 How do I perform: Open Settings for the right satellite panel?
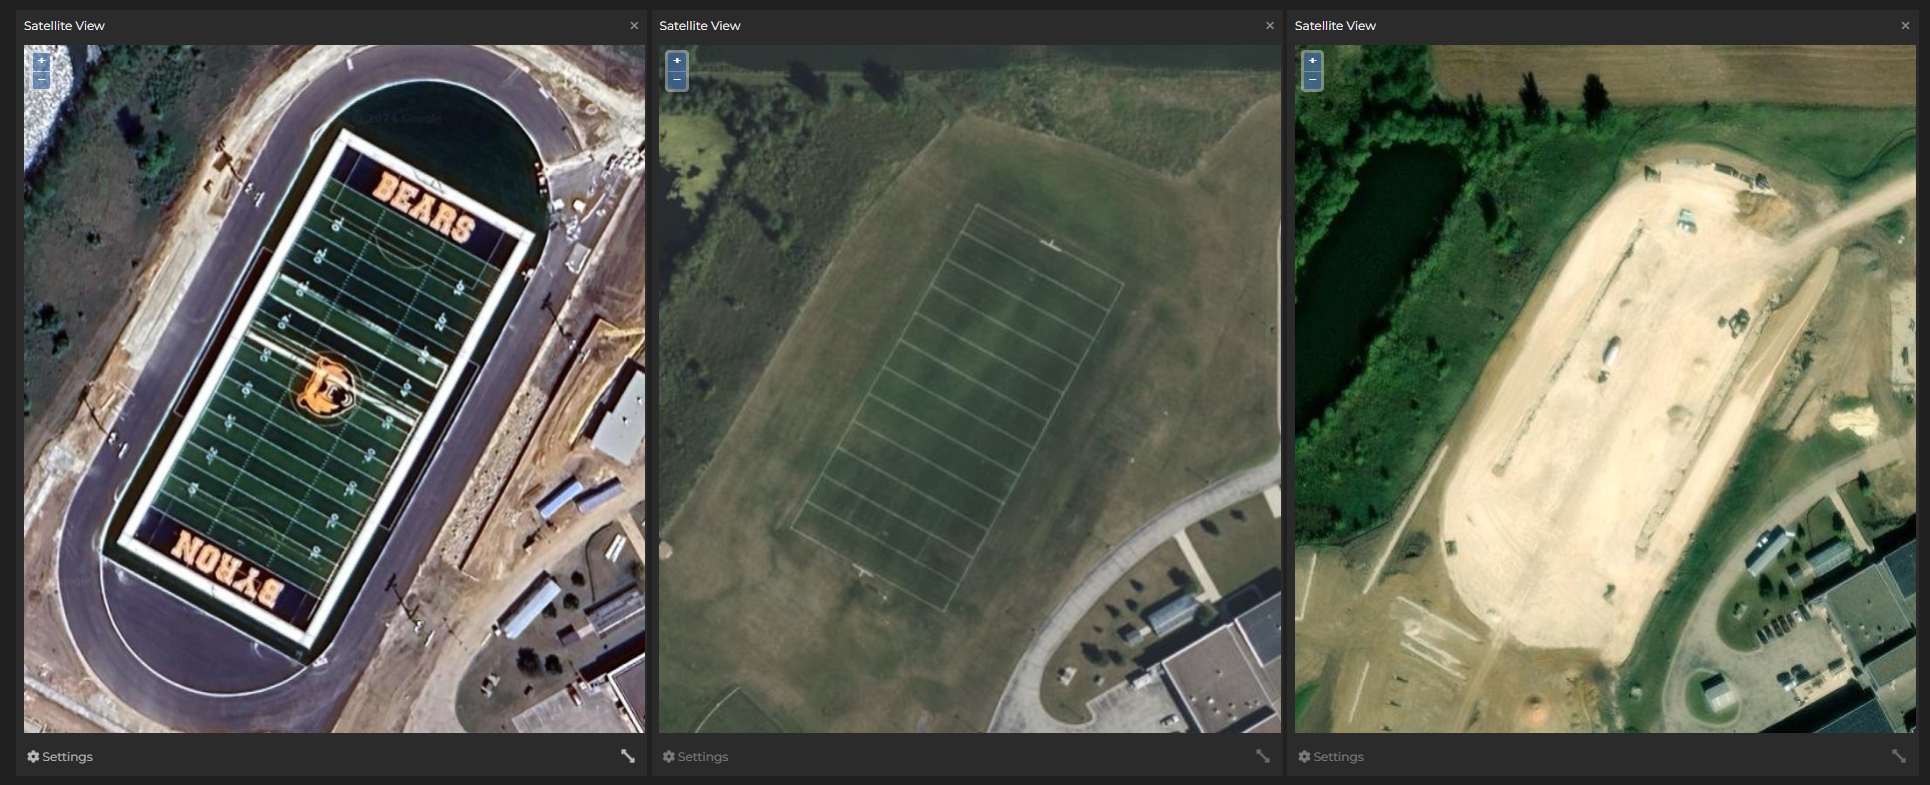tap(1331, 757)
